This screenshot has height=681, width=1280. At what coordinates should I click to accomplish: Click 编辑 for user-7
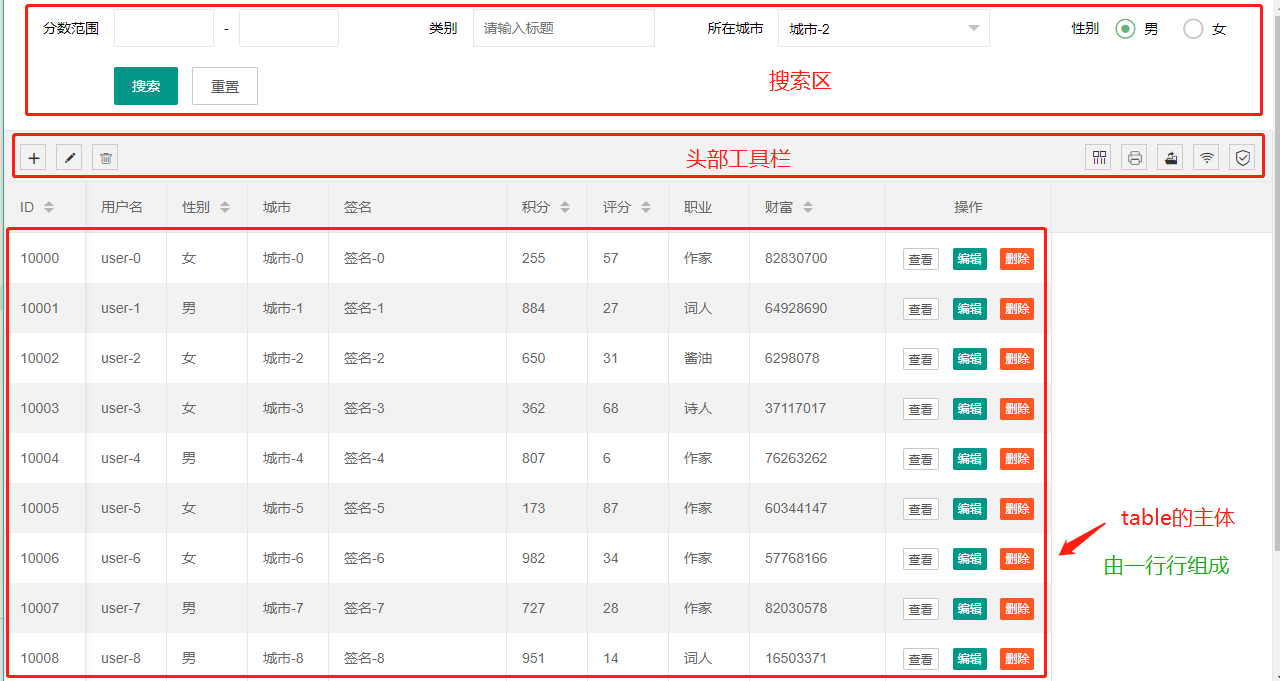pyautogui.click(x=970, y=608)
